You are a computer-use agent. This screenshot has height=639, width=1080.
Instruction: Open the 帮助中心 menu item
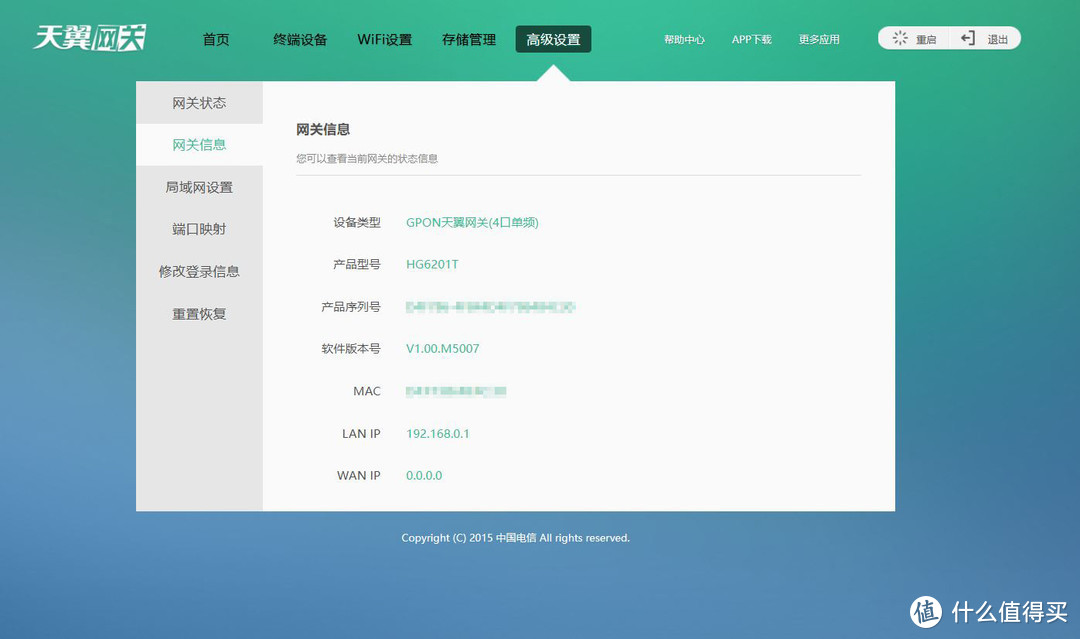click(684, 39)
